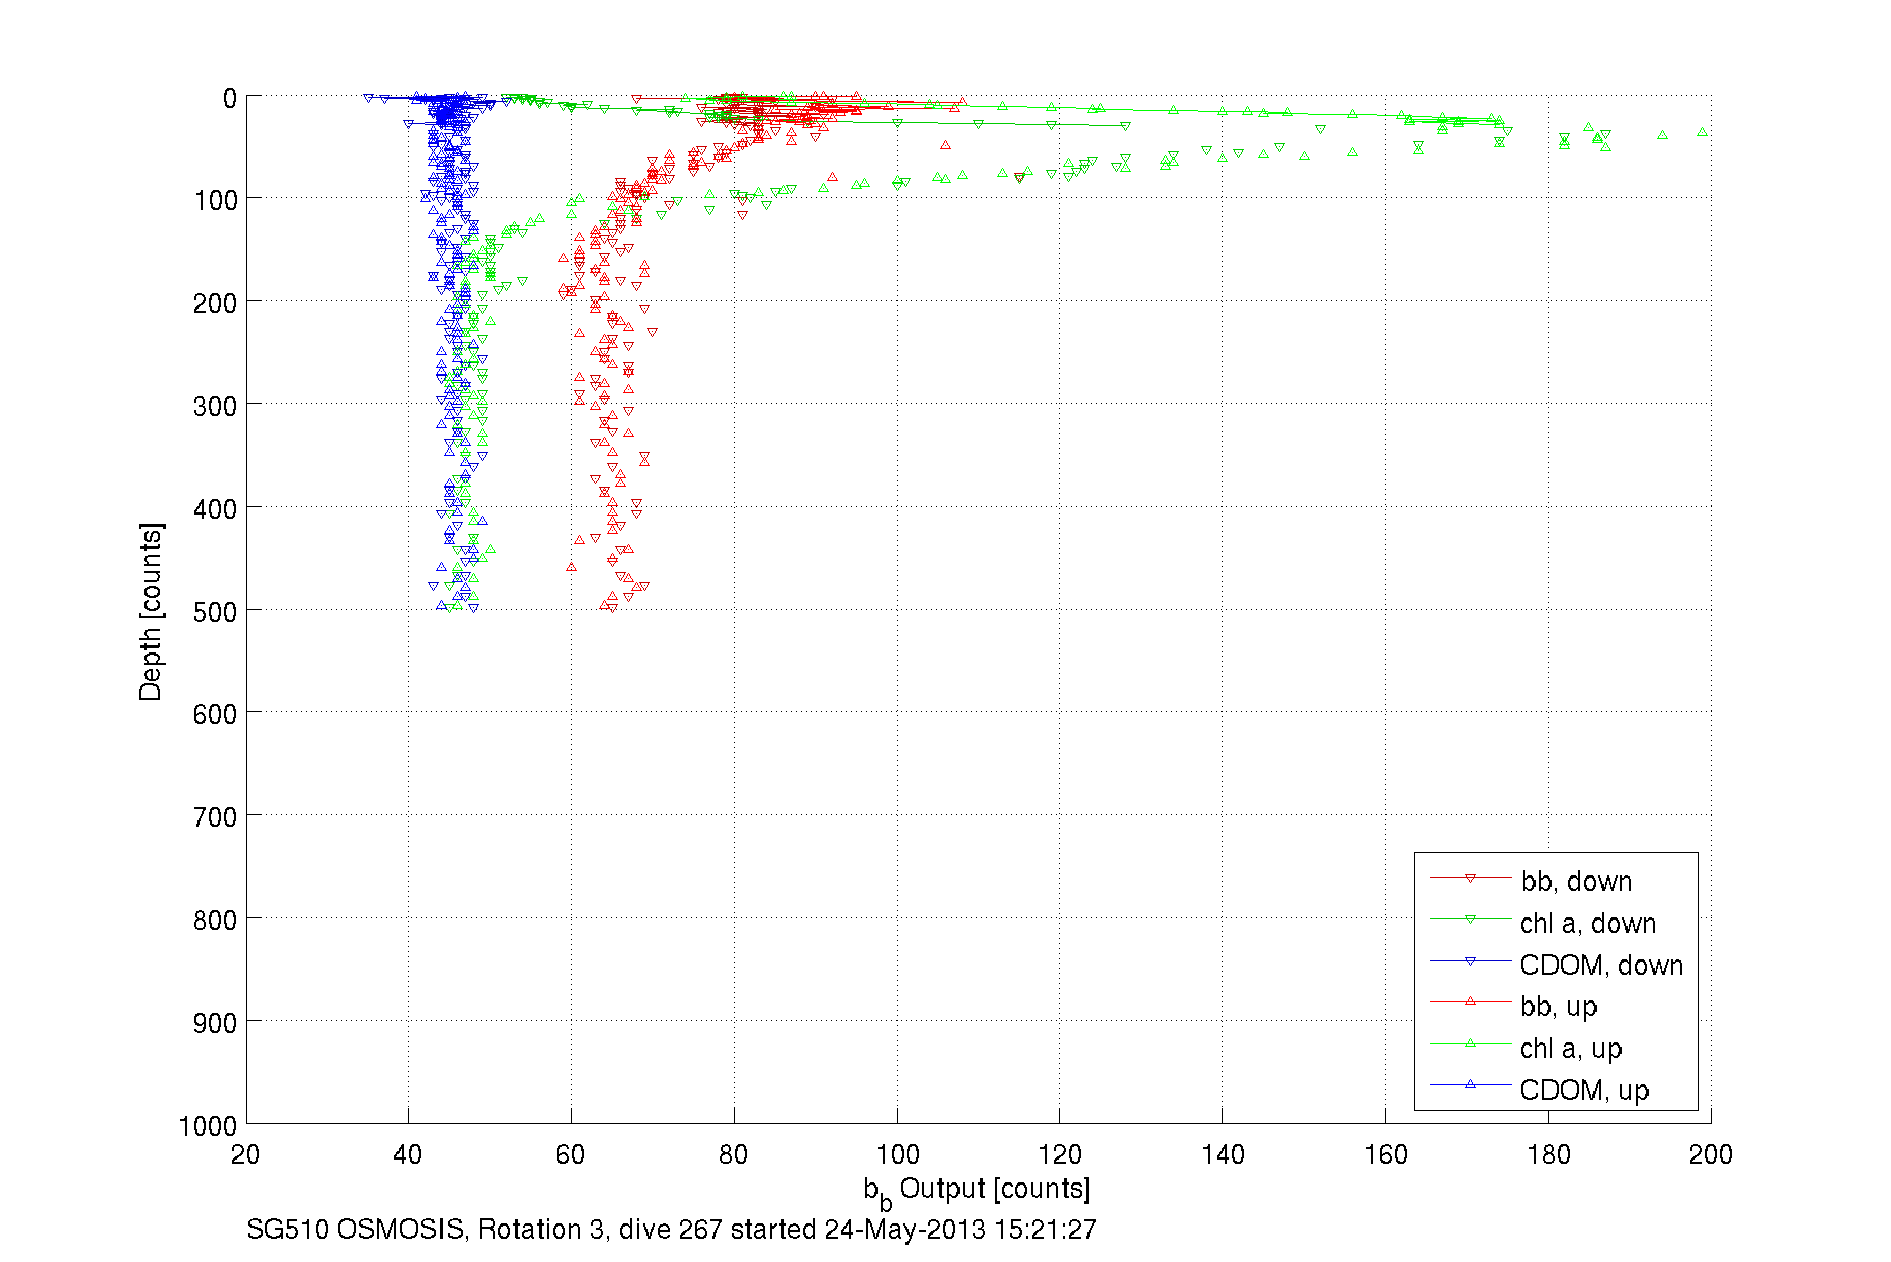Click y-axis tick label 800
This screenshot has width=1891, height=1262.
point(215,920)
